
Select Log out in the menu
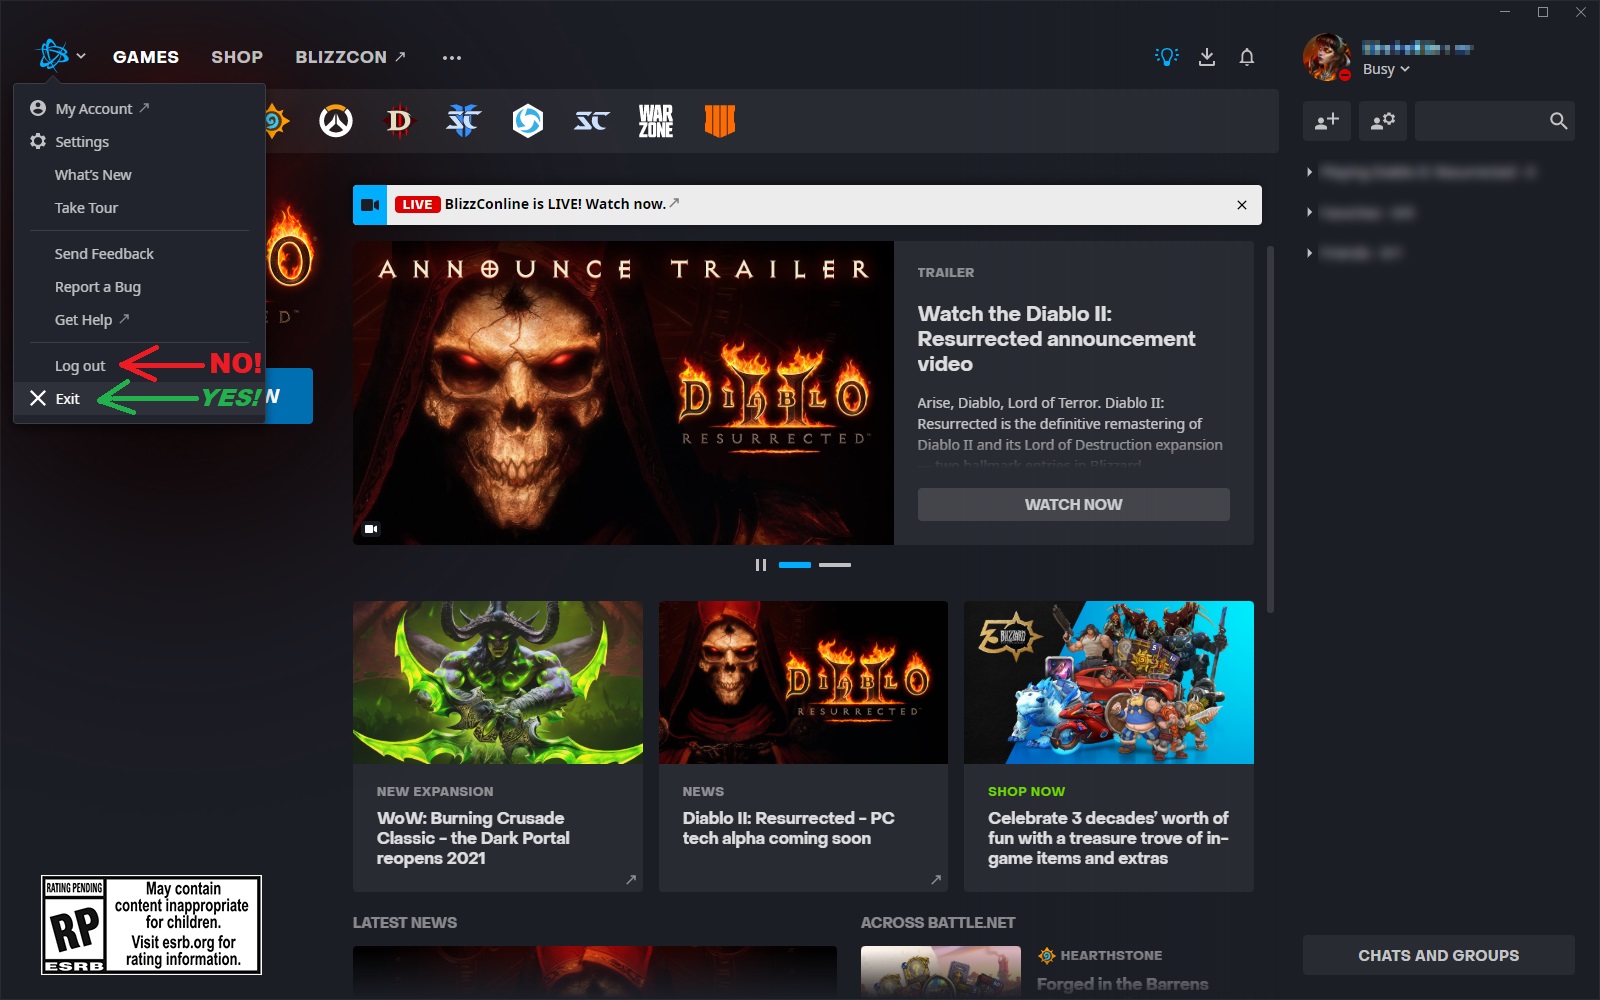point(80,366)
